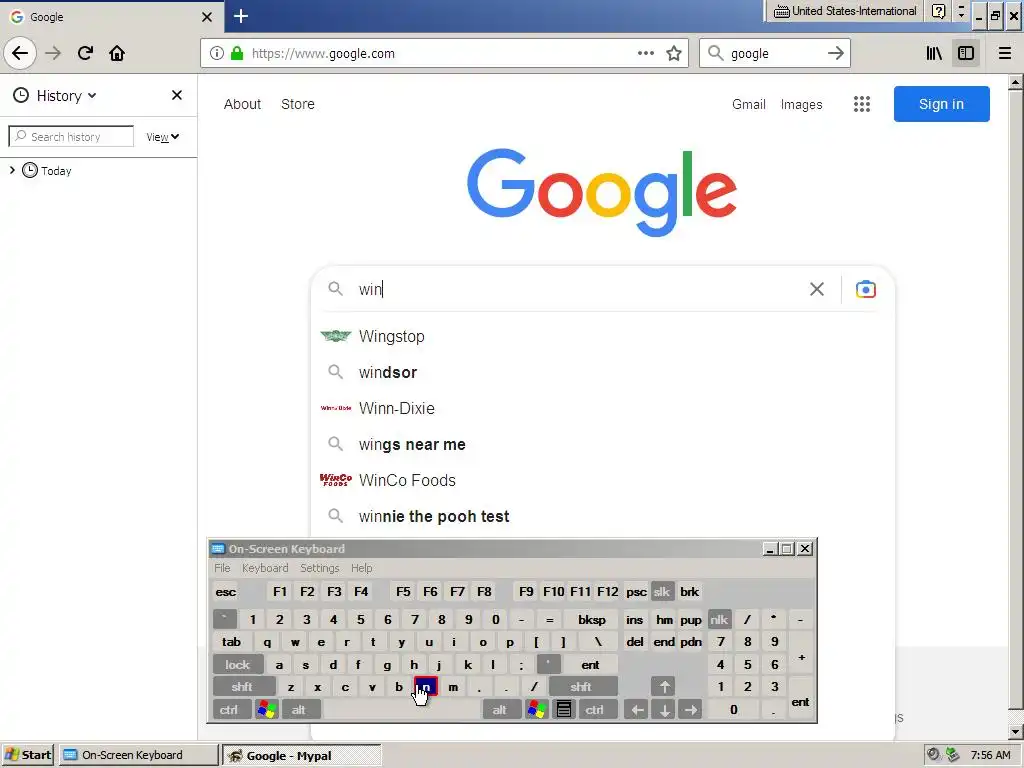Focus the Search history field
The width and height of the screenshot is (1024, 768).
(71, 136)
